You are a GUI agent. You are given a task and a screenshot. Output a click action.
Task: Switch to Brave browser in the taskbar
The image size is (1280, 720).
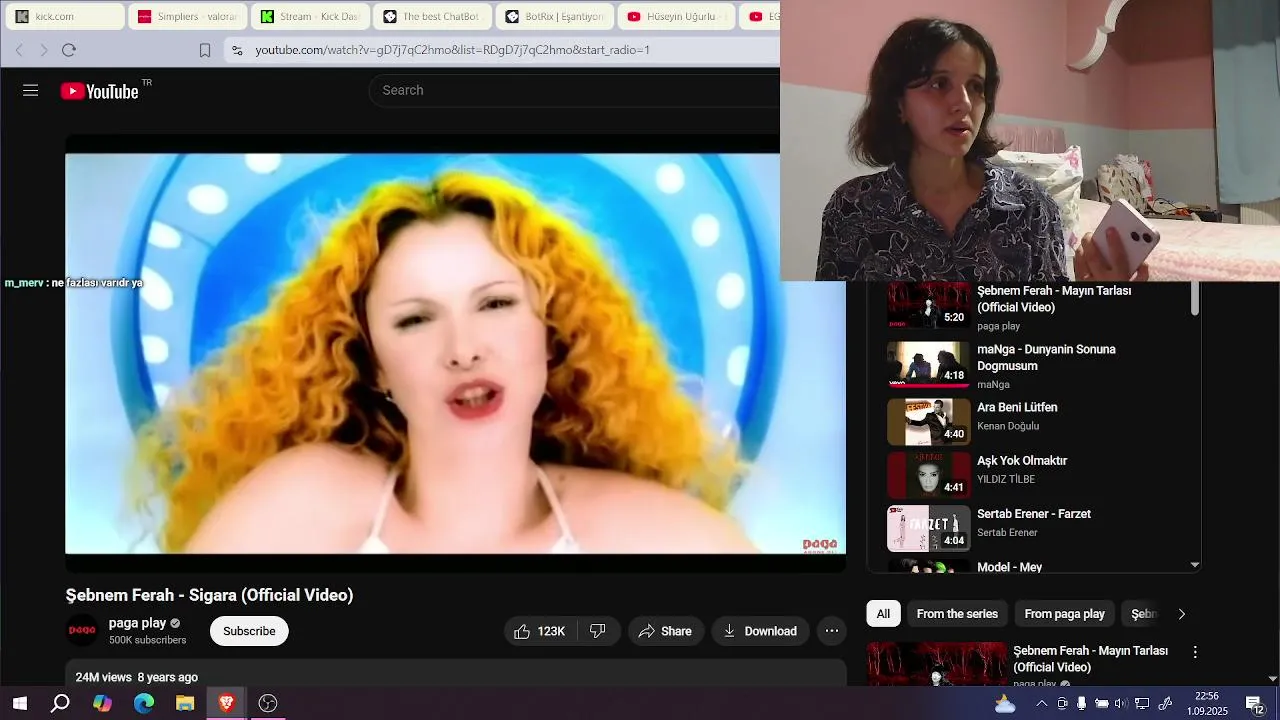click(226, 703)
